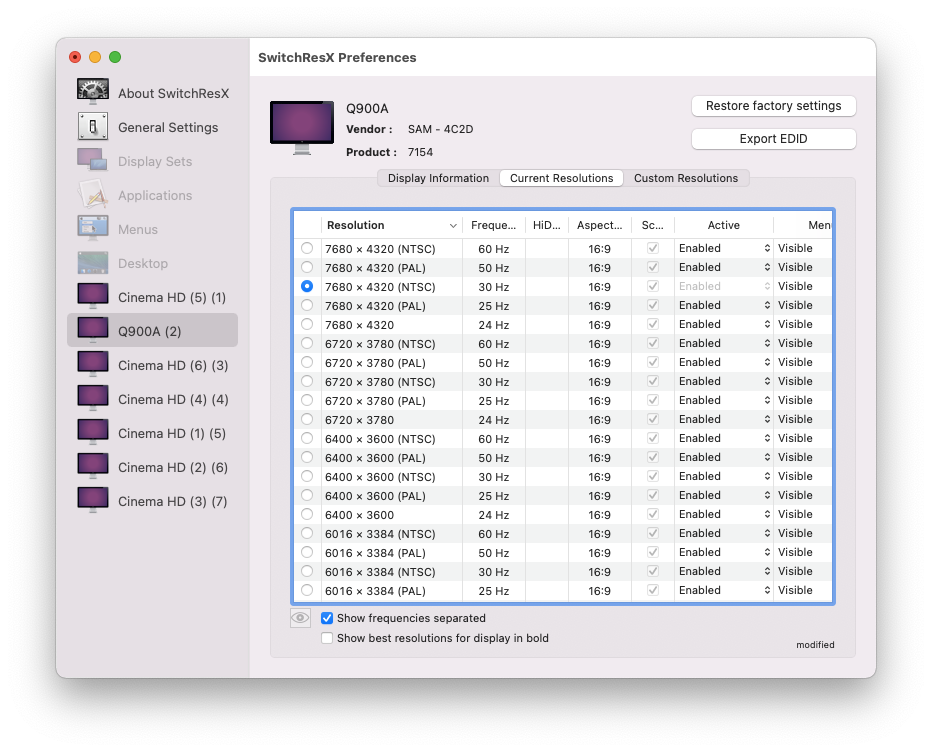
Task: Click Aspect column header
Action: coord(599,225)
